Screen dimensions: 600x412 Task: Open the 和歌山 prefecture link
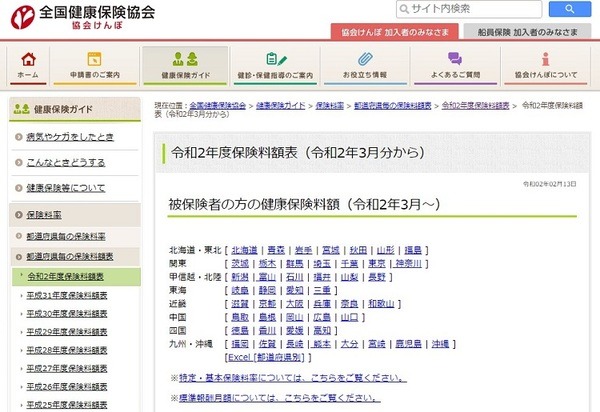tap(381, 304)
